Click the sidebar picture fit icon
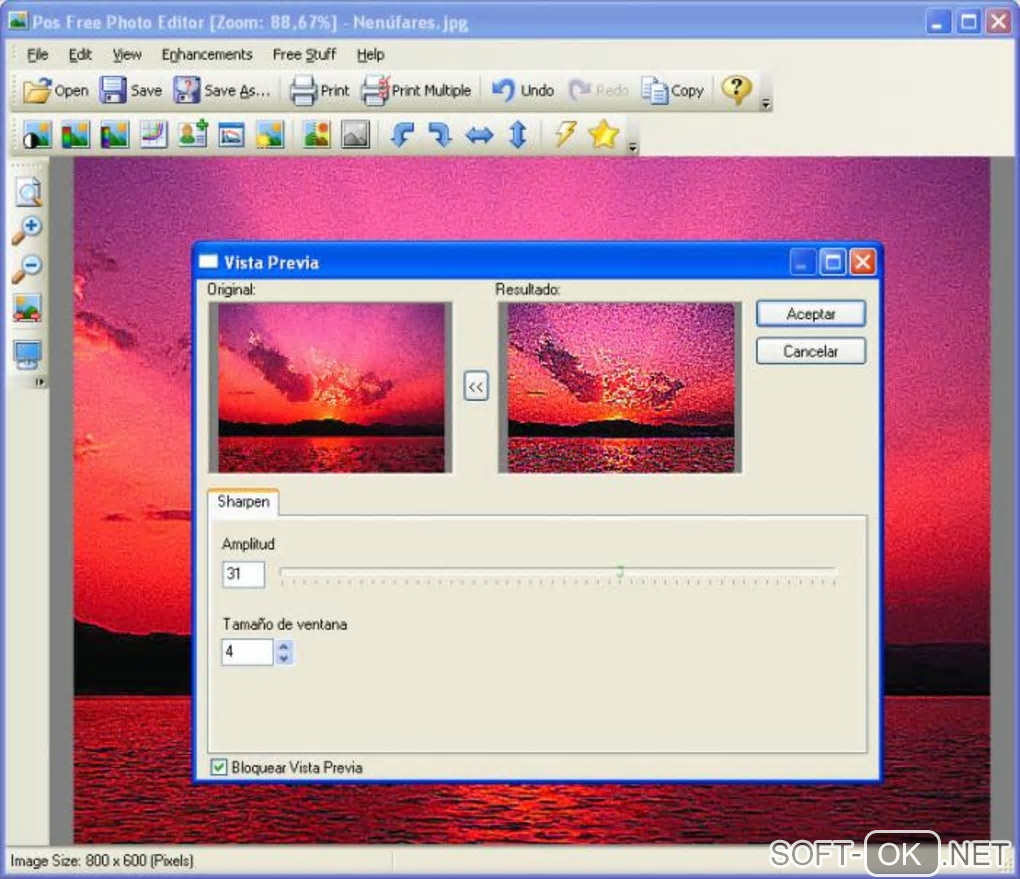Viewport: 1020px width, 879px height. (27, 308)
